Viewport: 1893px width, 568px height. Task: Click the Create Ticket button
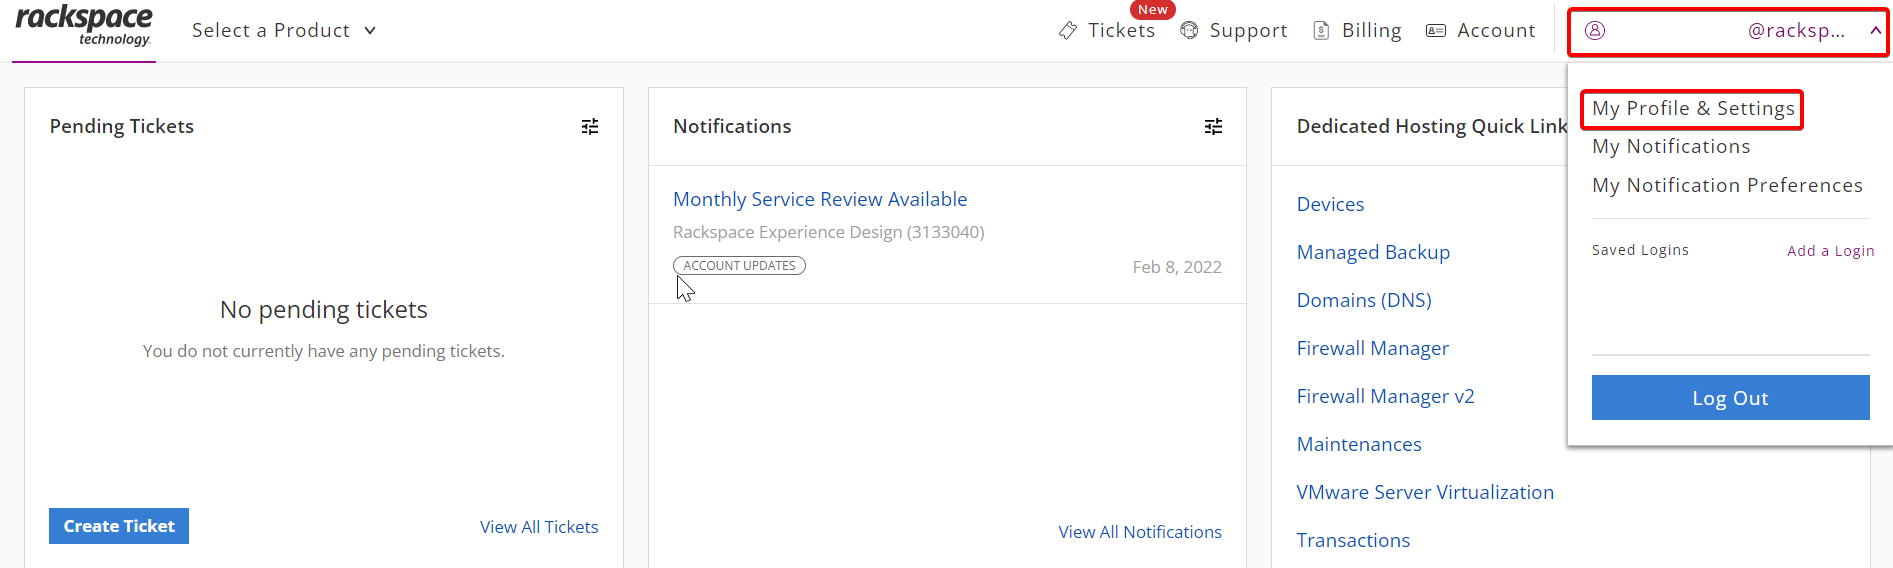[119, 526]
